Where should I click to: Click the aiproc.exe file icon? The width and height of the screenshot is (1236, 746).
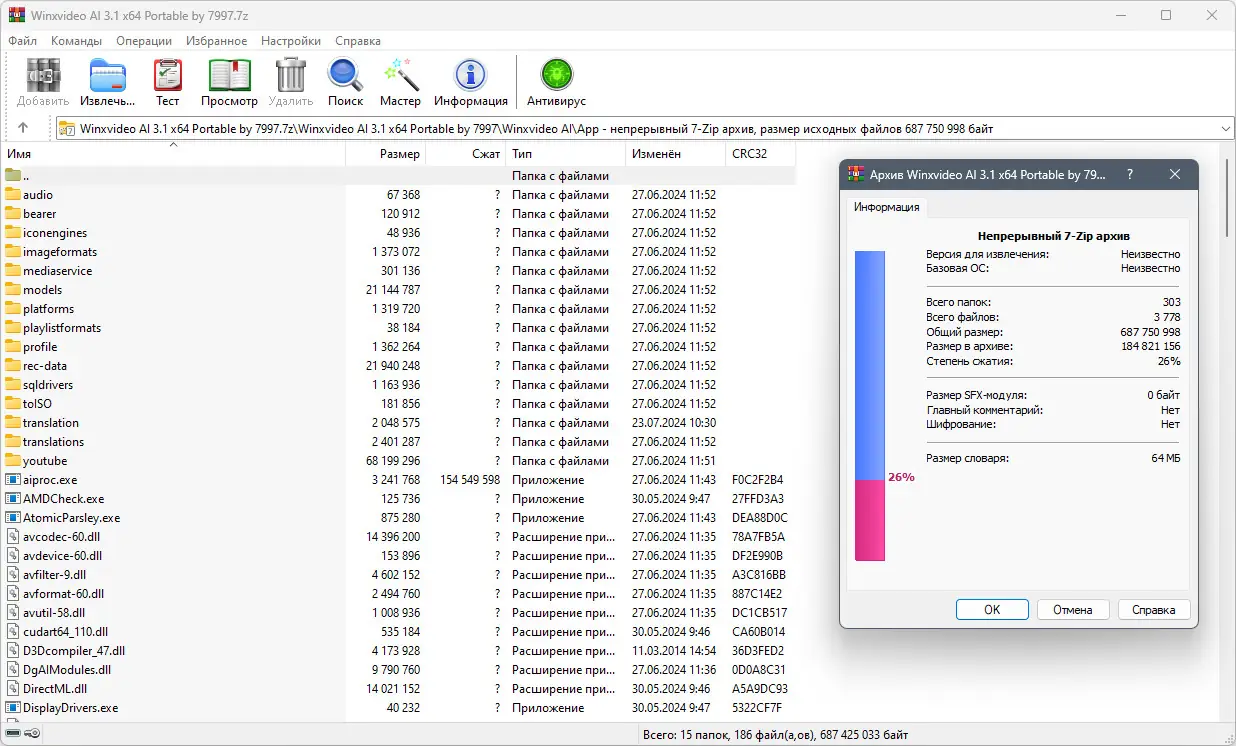(x=13, y=480)
